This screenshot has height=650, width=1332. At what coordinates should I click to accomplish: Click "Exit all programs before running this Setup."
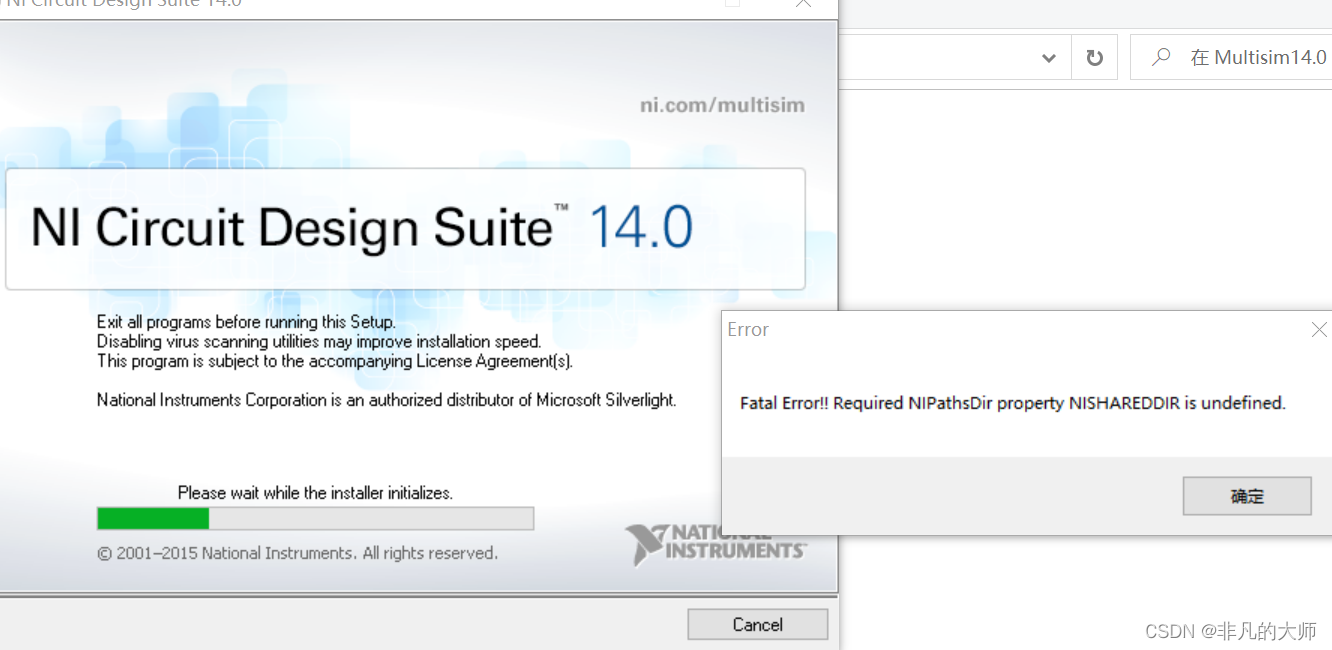click(246, 322)
